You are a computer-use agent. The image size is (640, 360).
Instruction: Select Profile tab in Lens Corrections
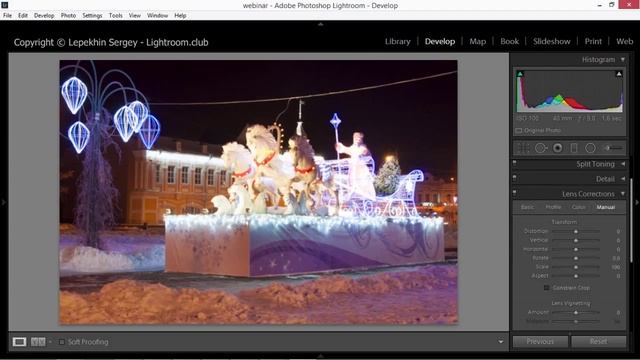point(553,207)
